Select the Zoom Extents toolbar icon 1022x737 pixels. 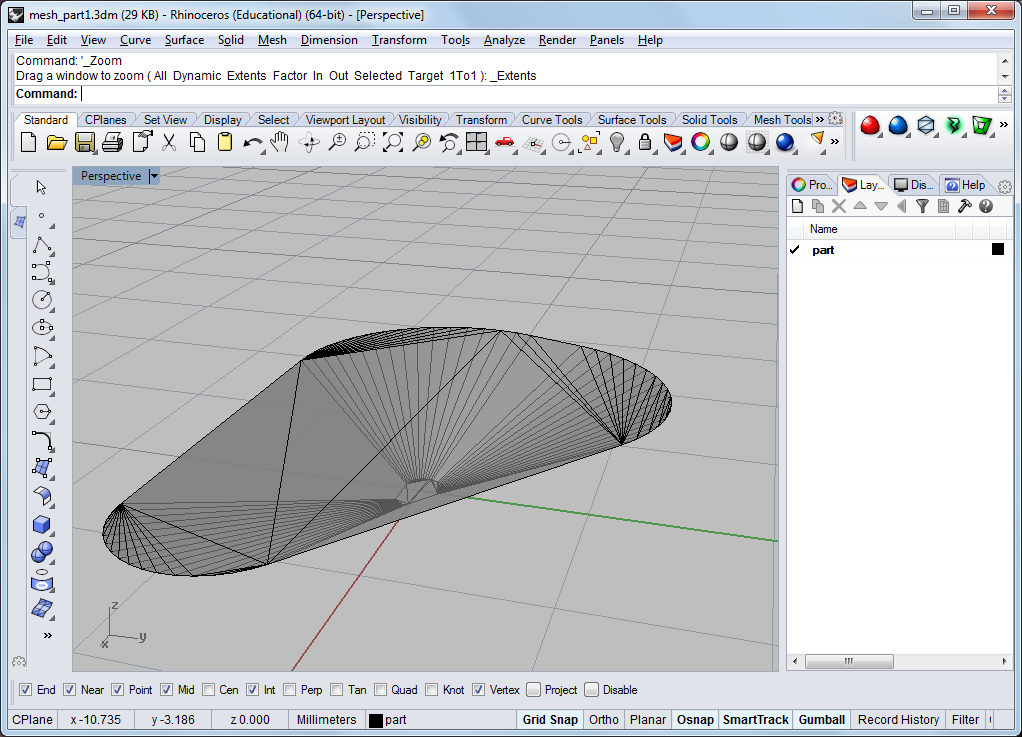click(x=393, y=142)
